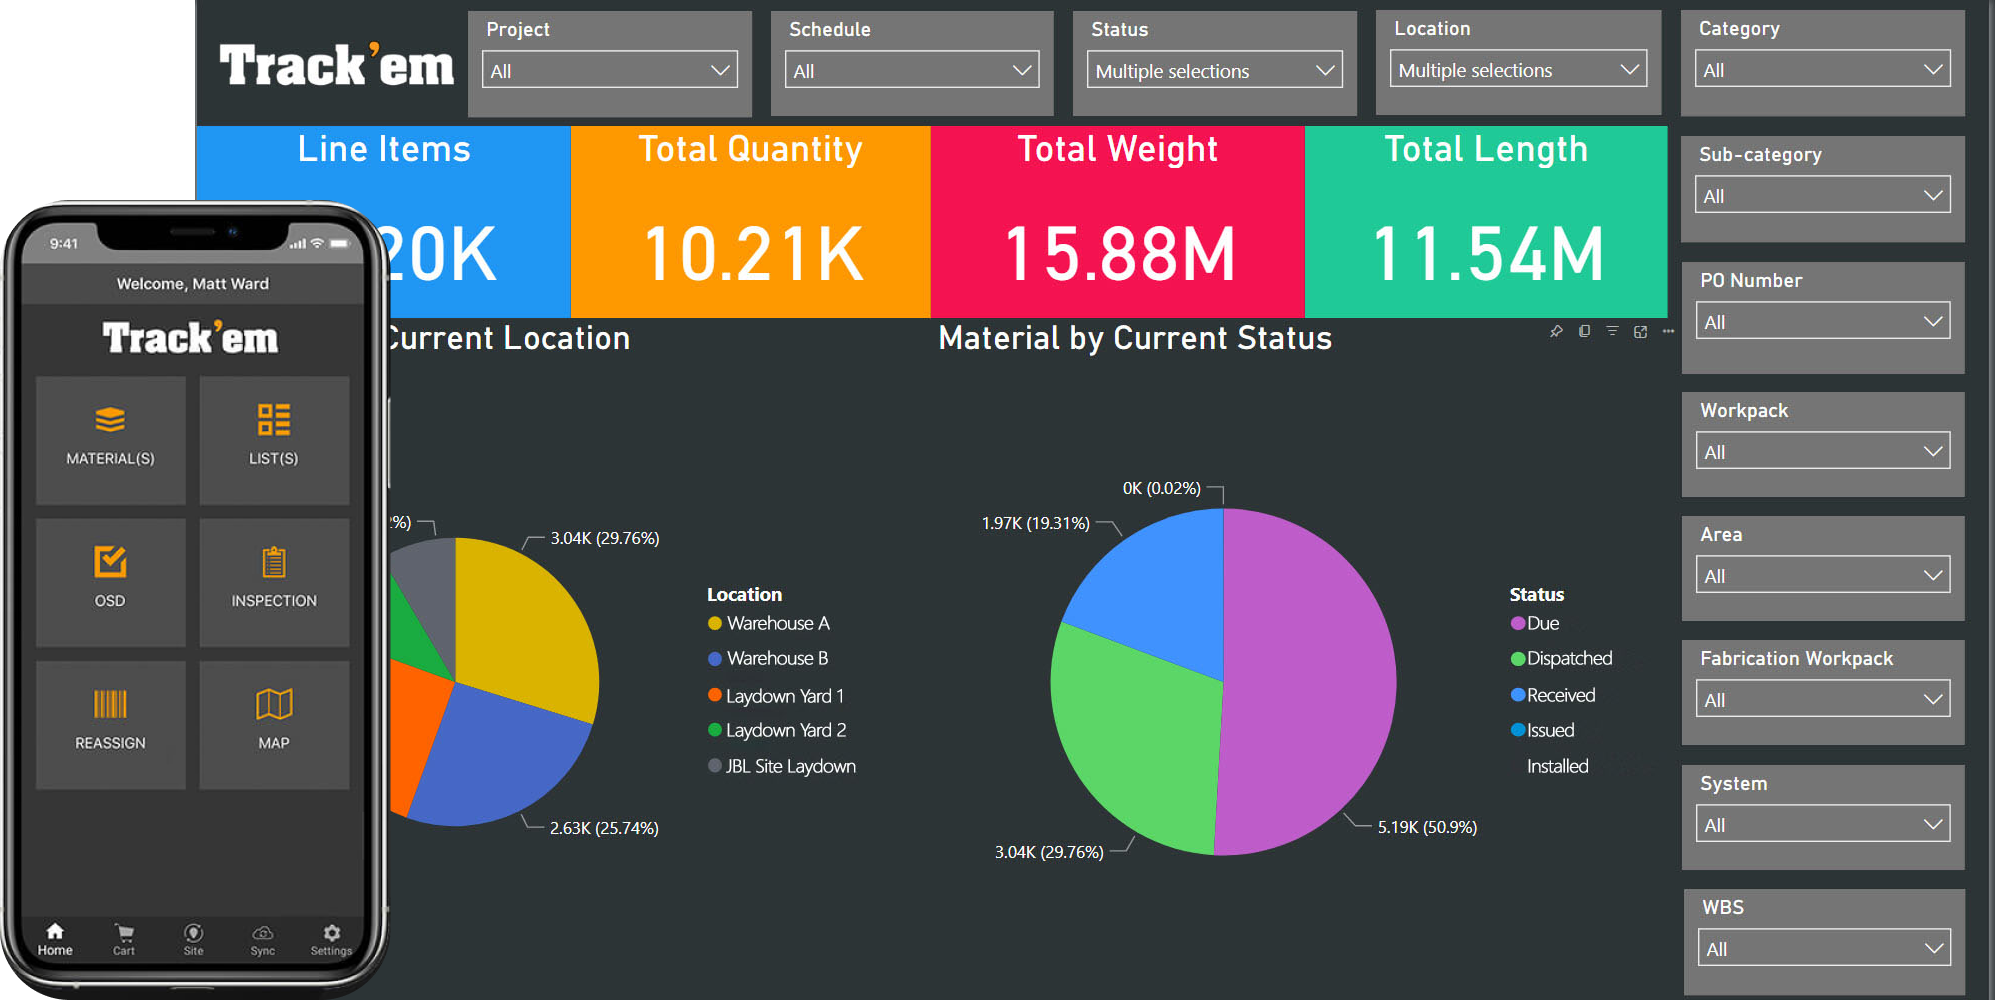Expand the Fabrication Workpack filter dropdown
Screen dimensions: 1995x1000
pos(1823,700)
